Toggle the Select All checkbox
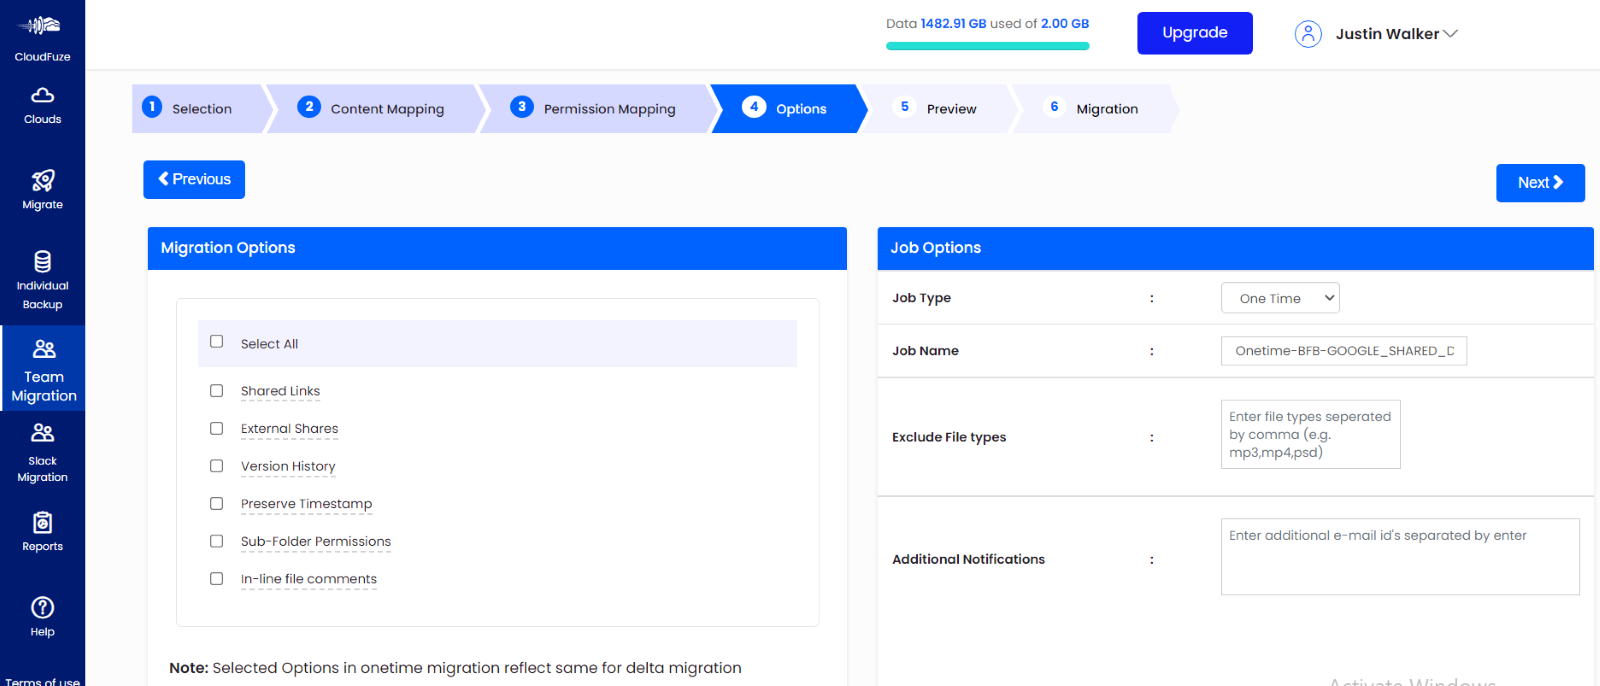The width and height of the screenshot is (1600, 686). point(216,342)
